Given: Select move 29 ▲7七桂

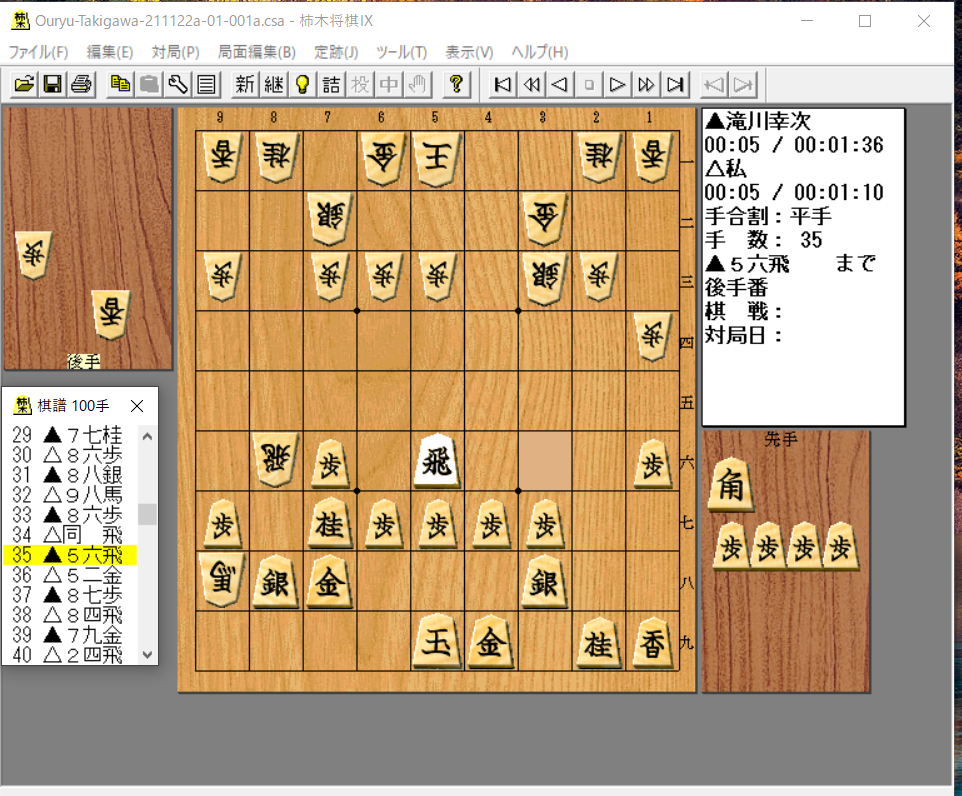Looking at the screenshot, I should pyautogui.click(x=70, y=435).
